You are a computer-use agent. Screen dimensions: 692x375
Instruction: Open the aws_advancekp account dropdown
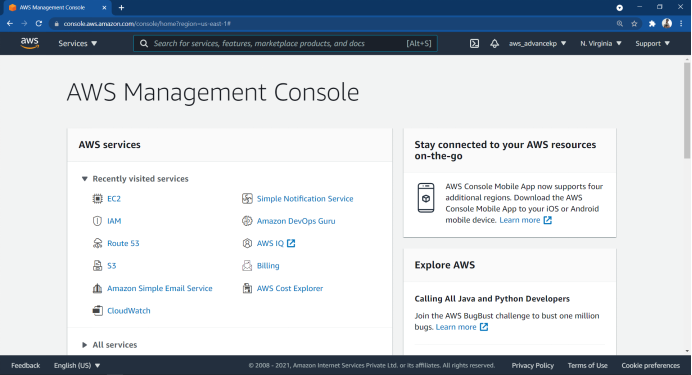[x=538, y=43]
